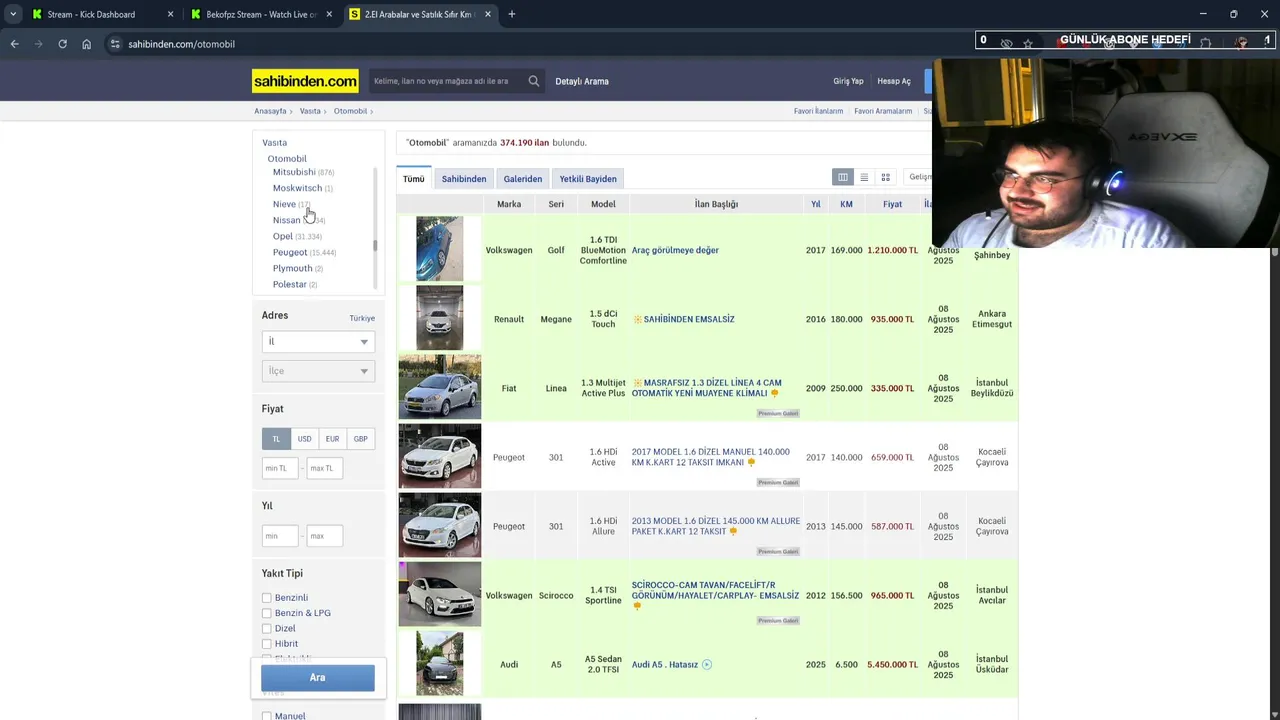Open Volkswagen Golf listing thumbnail

(x=440, y=249)
